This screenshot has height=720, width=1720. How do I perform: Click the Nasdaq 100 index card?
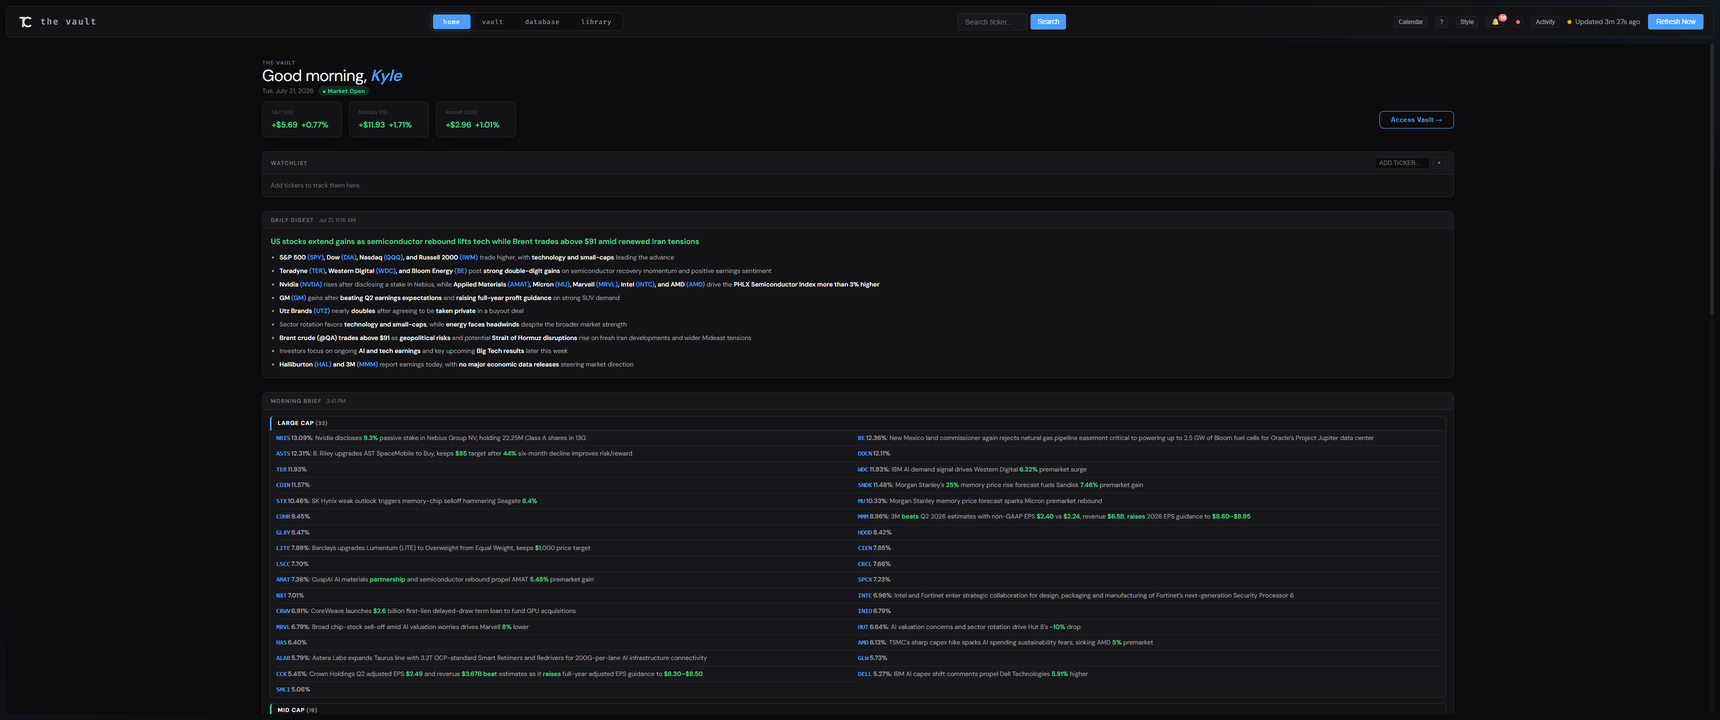point(388,119)
